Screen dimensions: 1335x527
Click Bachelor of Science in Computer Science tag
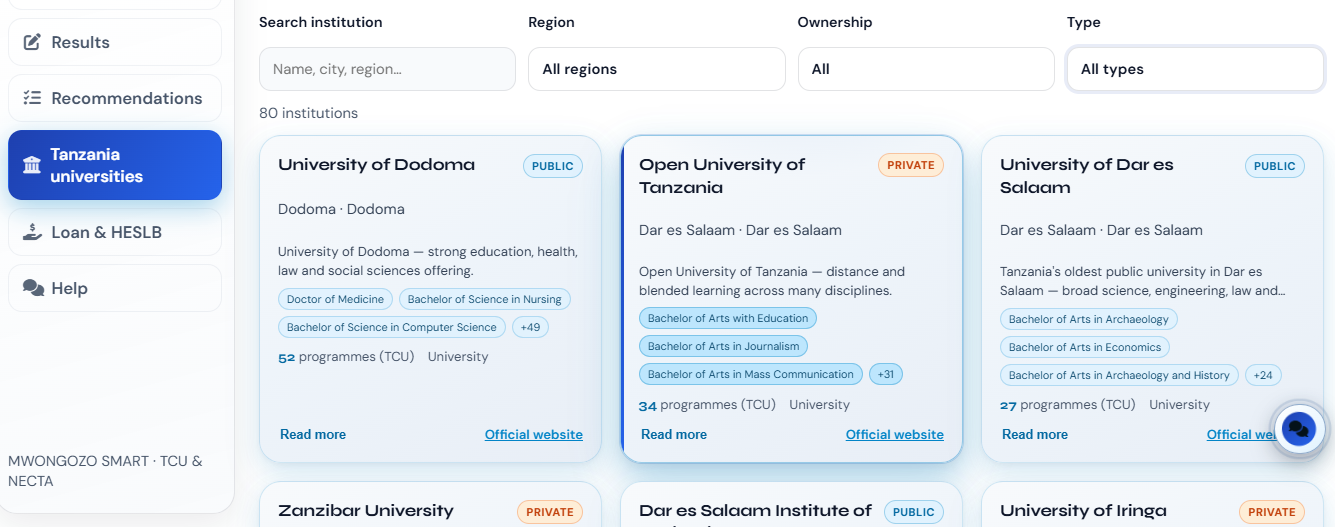tap(392, 327)
